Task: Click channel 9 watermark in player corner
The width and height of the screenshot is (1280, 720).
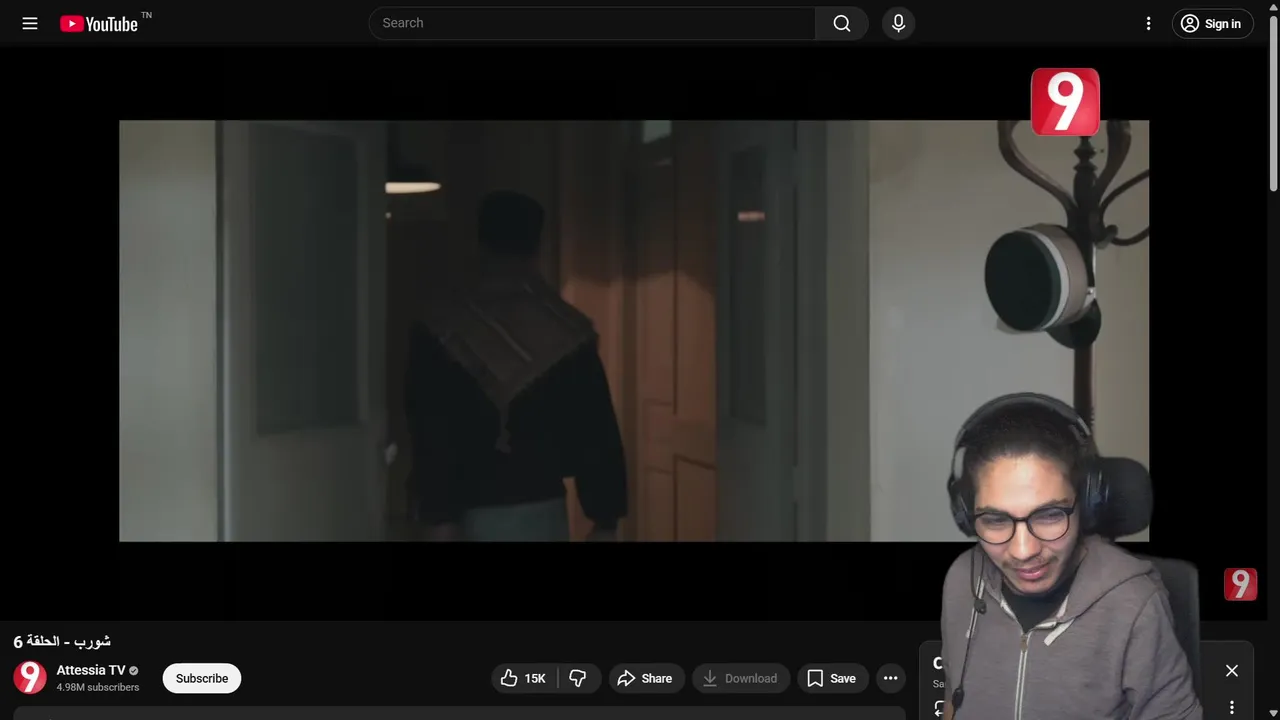Action: (x=1240, y=584)
